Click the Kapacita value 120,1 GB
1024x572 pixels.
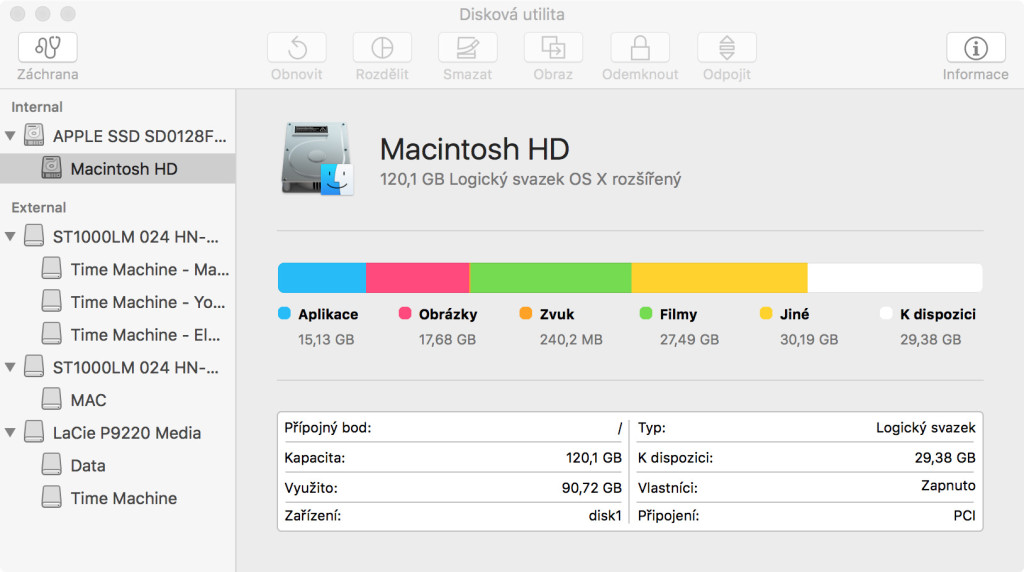point(594,458)
